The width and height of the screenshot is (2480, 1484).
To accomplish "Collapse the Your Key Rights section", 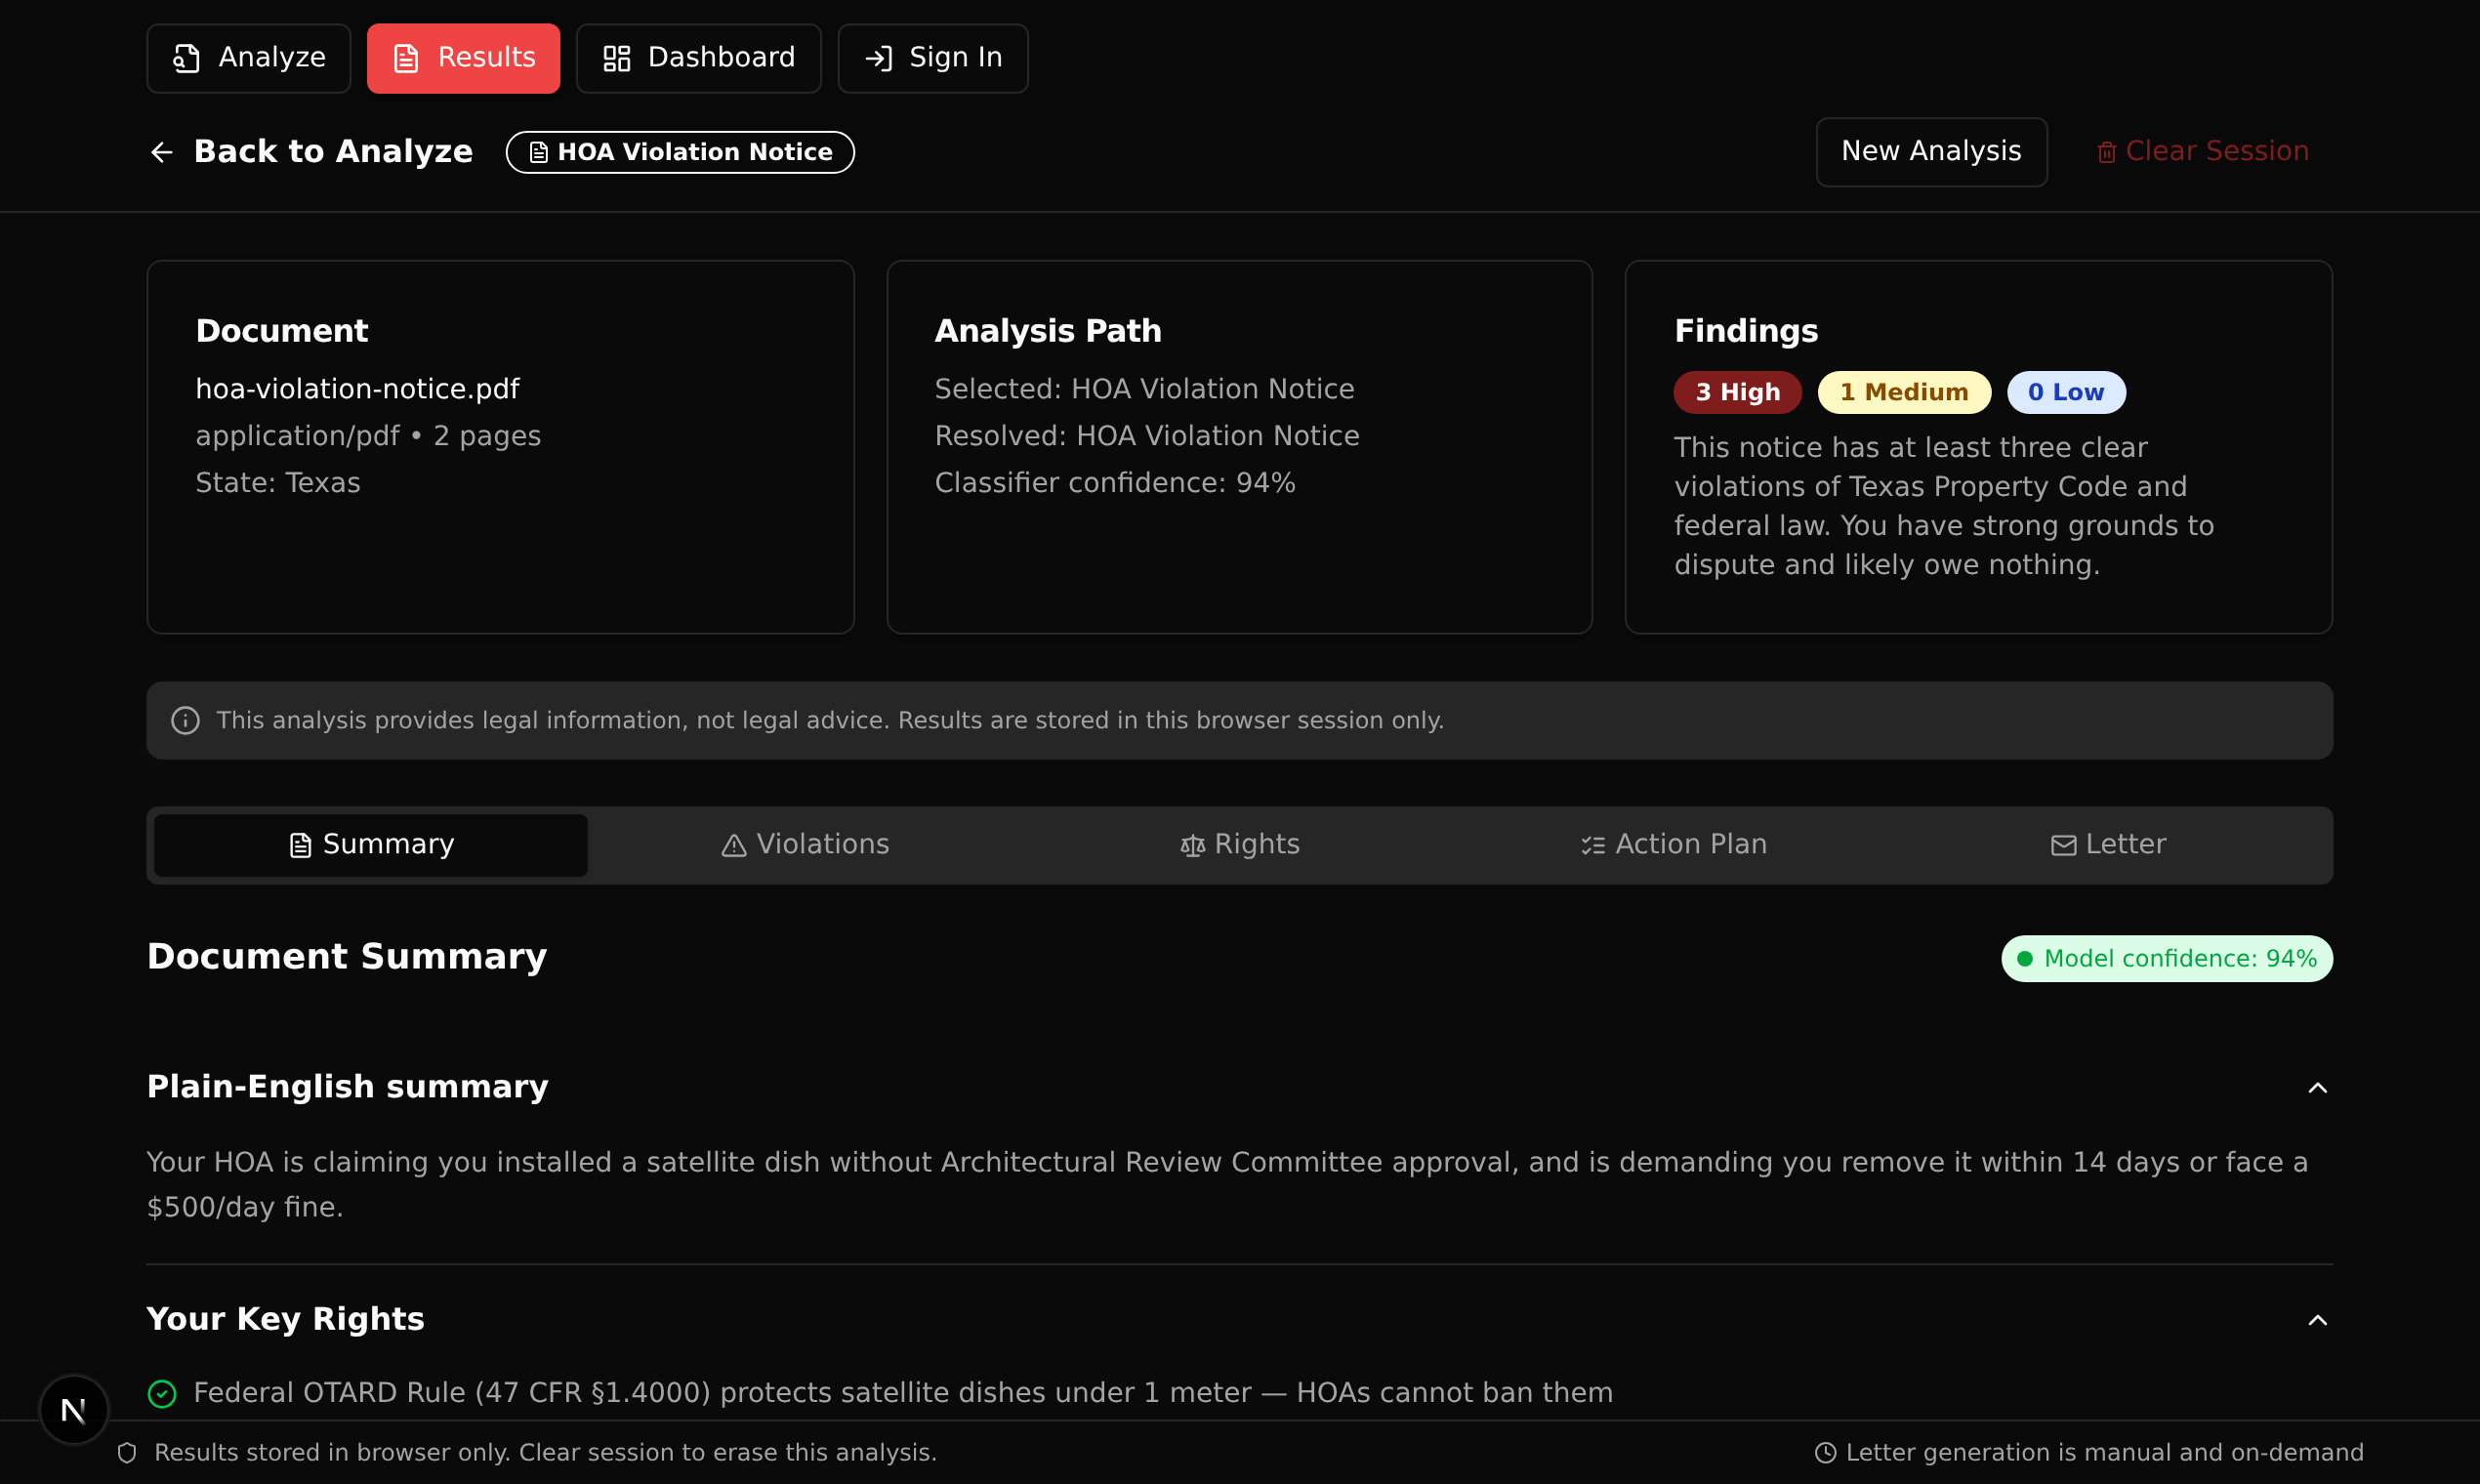I will pyautogui.click(x=2317, y=1320).
